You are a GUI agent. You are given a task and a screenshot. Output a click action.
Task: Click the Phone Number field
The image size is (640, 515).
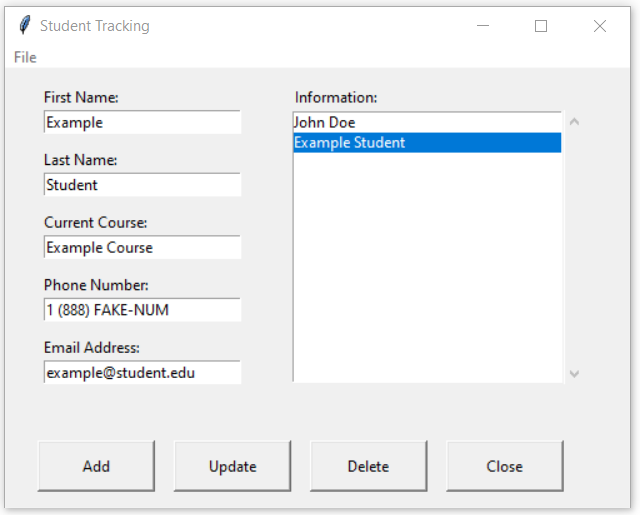tap(142, 310)
